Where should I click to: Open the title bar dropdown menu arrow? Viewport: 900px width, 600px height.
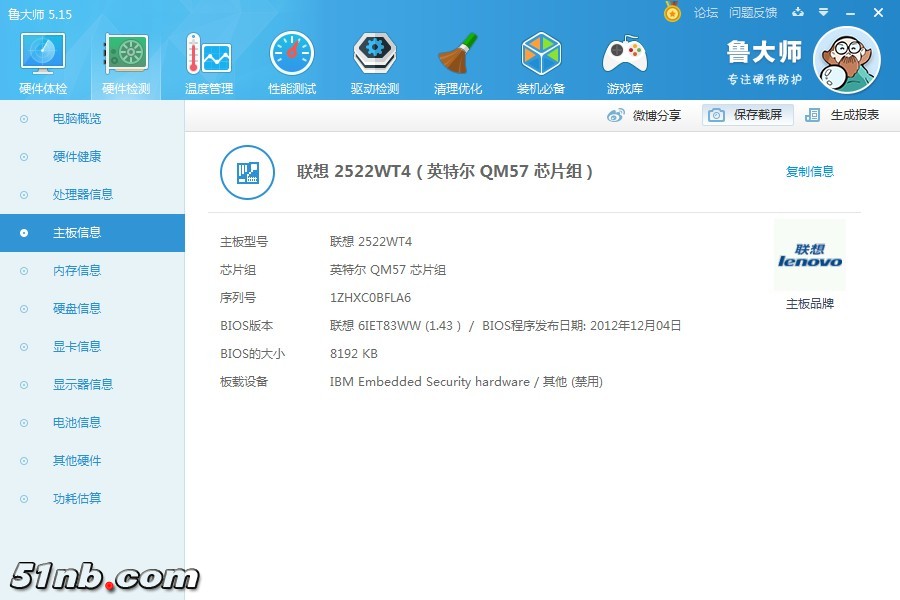(823, 13)
